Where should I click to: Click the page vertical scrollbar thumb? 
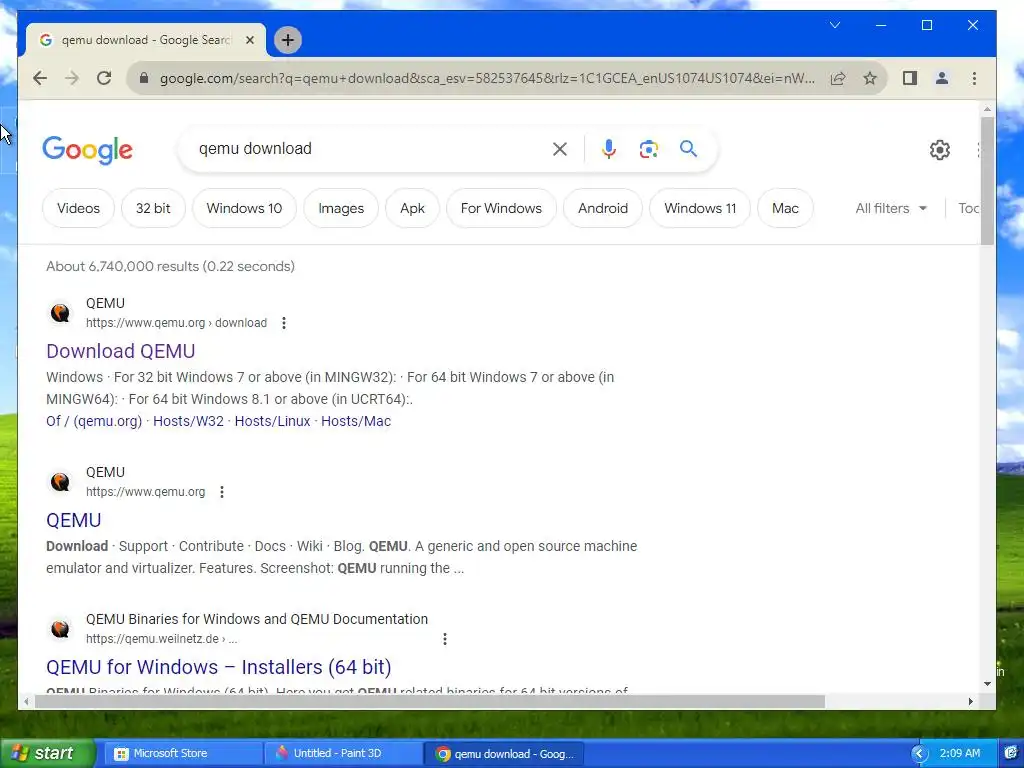pos(987,182)
